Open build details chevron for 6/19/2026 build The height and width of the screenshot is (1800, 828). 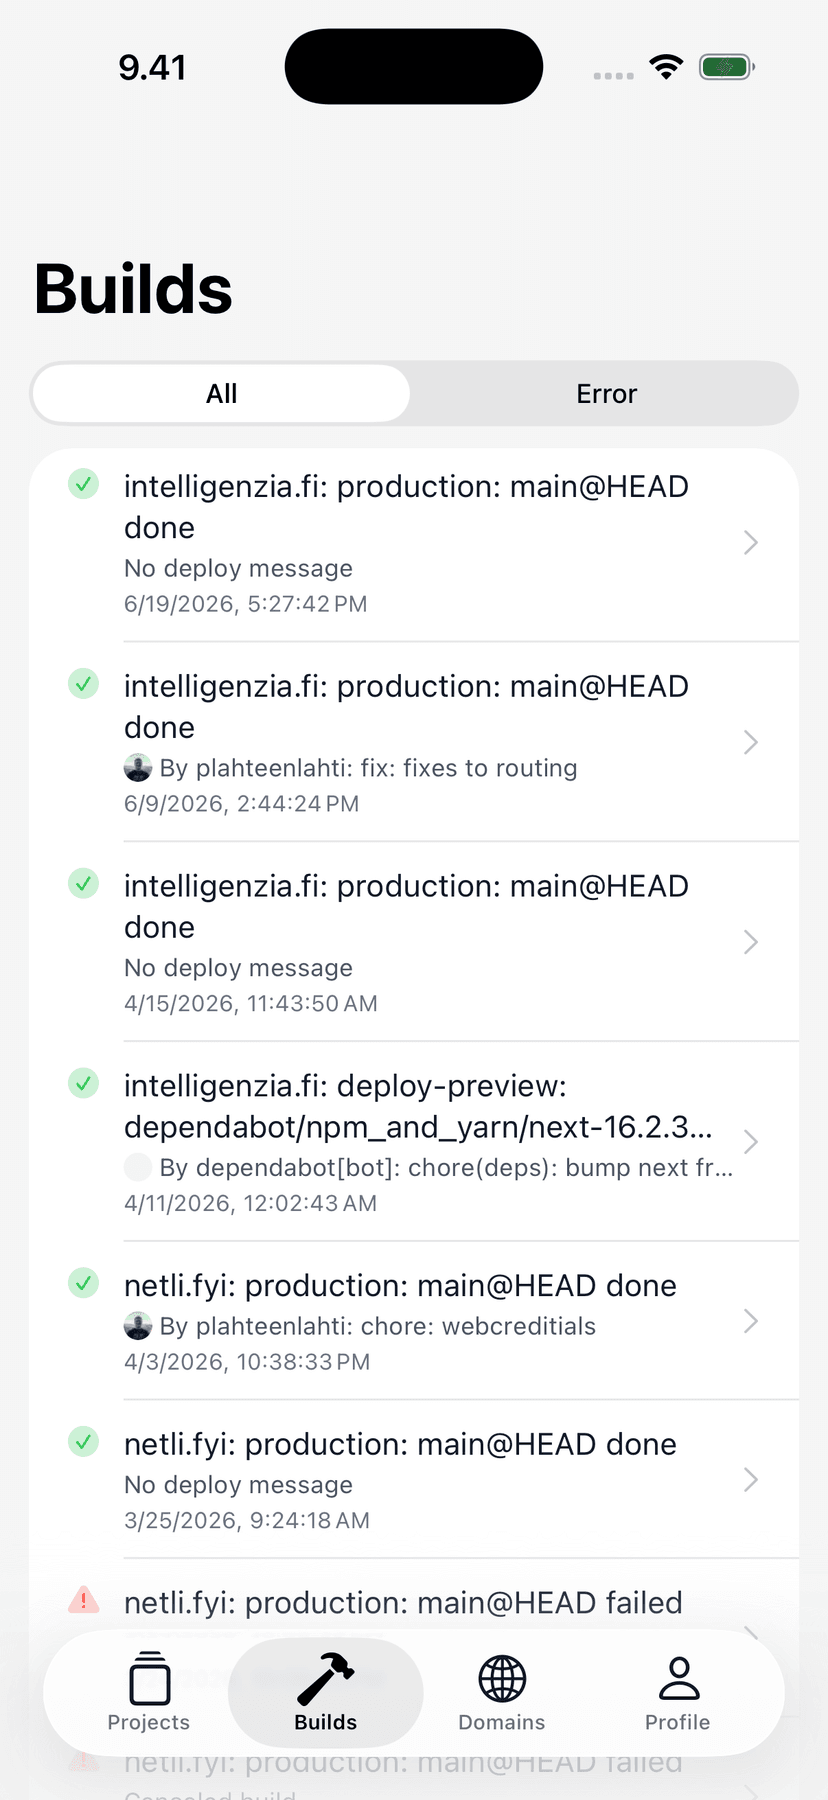(751, 543)
